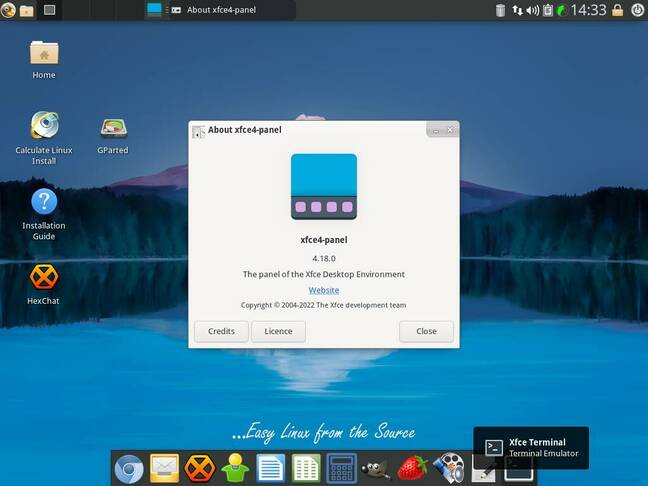Image resolution: width=648 pixels, height=486 pixels.
Task: Launch the Writer document dock icon
Action: coord(271,468)
